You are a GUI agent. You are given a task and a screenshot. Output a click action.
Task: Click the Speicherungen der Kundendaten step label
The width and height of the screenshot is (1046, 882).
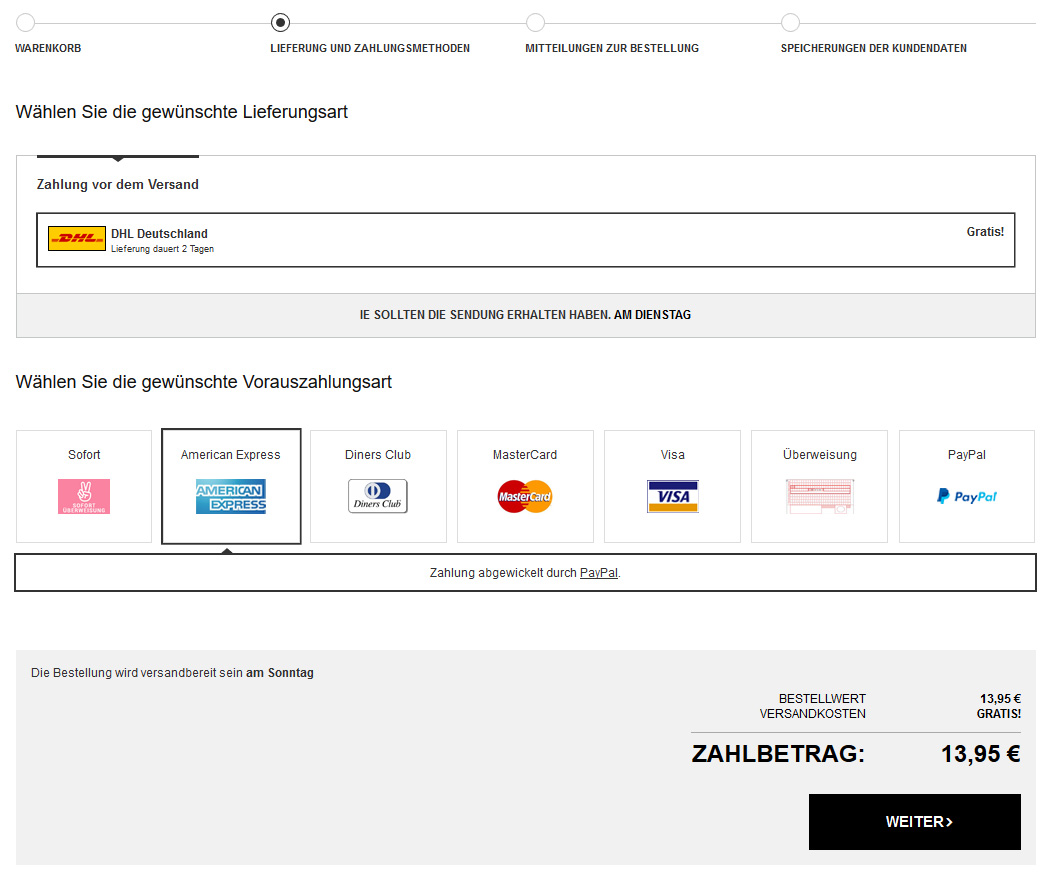pyautogui.click(x=873, y=48)
